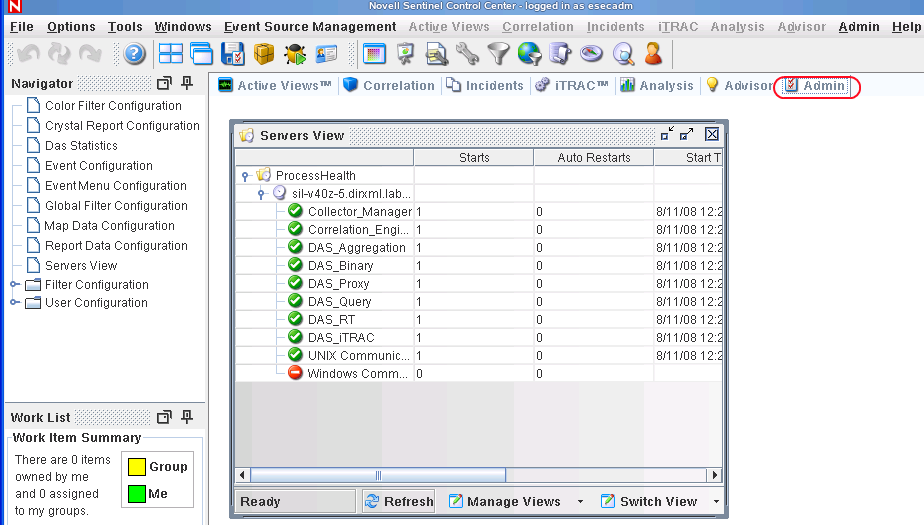Click the yellow Group color swatch

coord(137,467)
